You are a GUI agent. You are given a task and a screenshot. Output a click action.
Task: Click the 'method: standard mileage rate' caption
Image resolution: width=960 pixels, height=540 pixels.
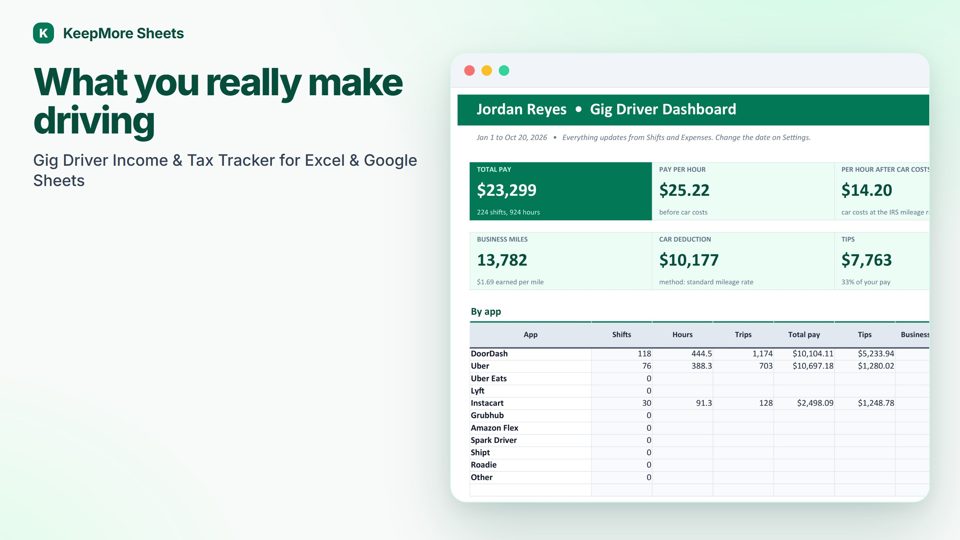tap(706, 282)
